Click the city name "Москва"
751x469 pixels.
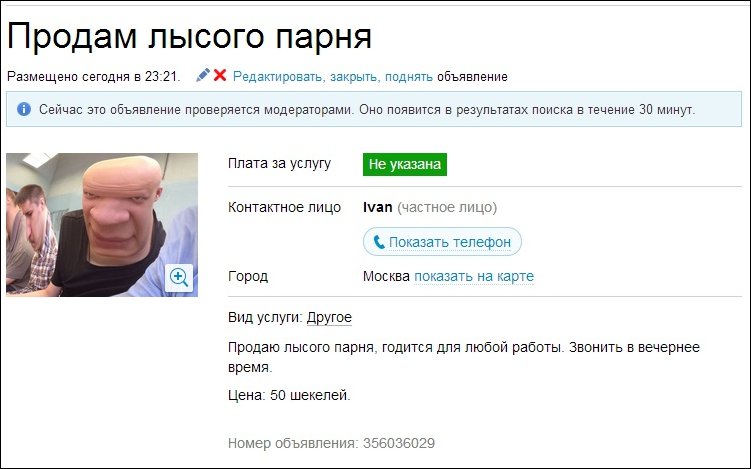[386, 276]
